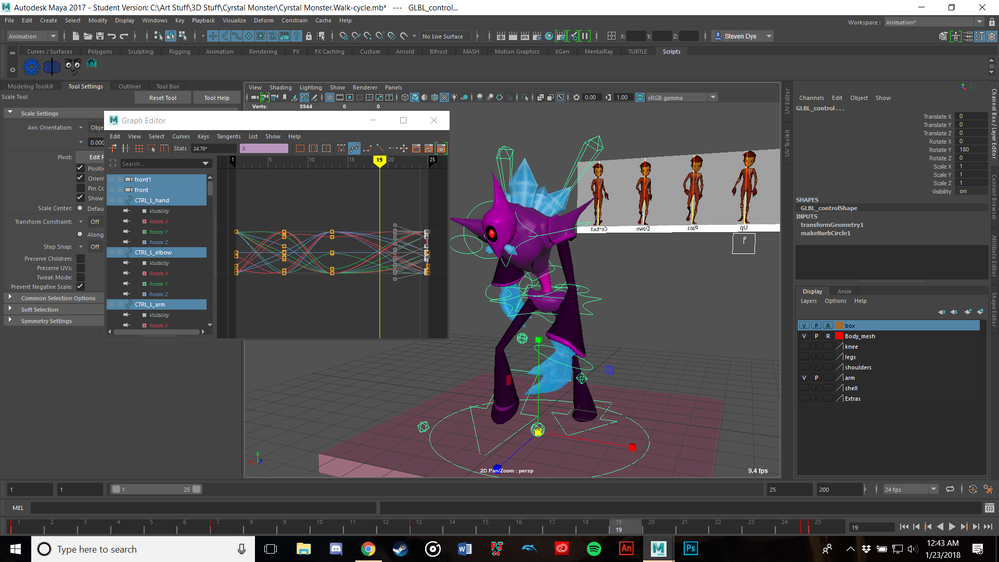Open the Deform menu in the main menu bar
Image resolution: width=999 pixels, height=562 pixels.
(263, 20)
